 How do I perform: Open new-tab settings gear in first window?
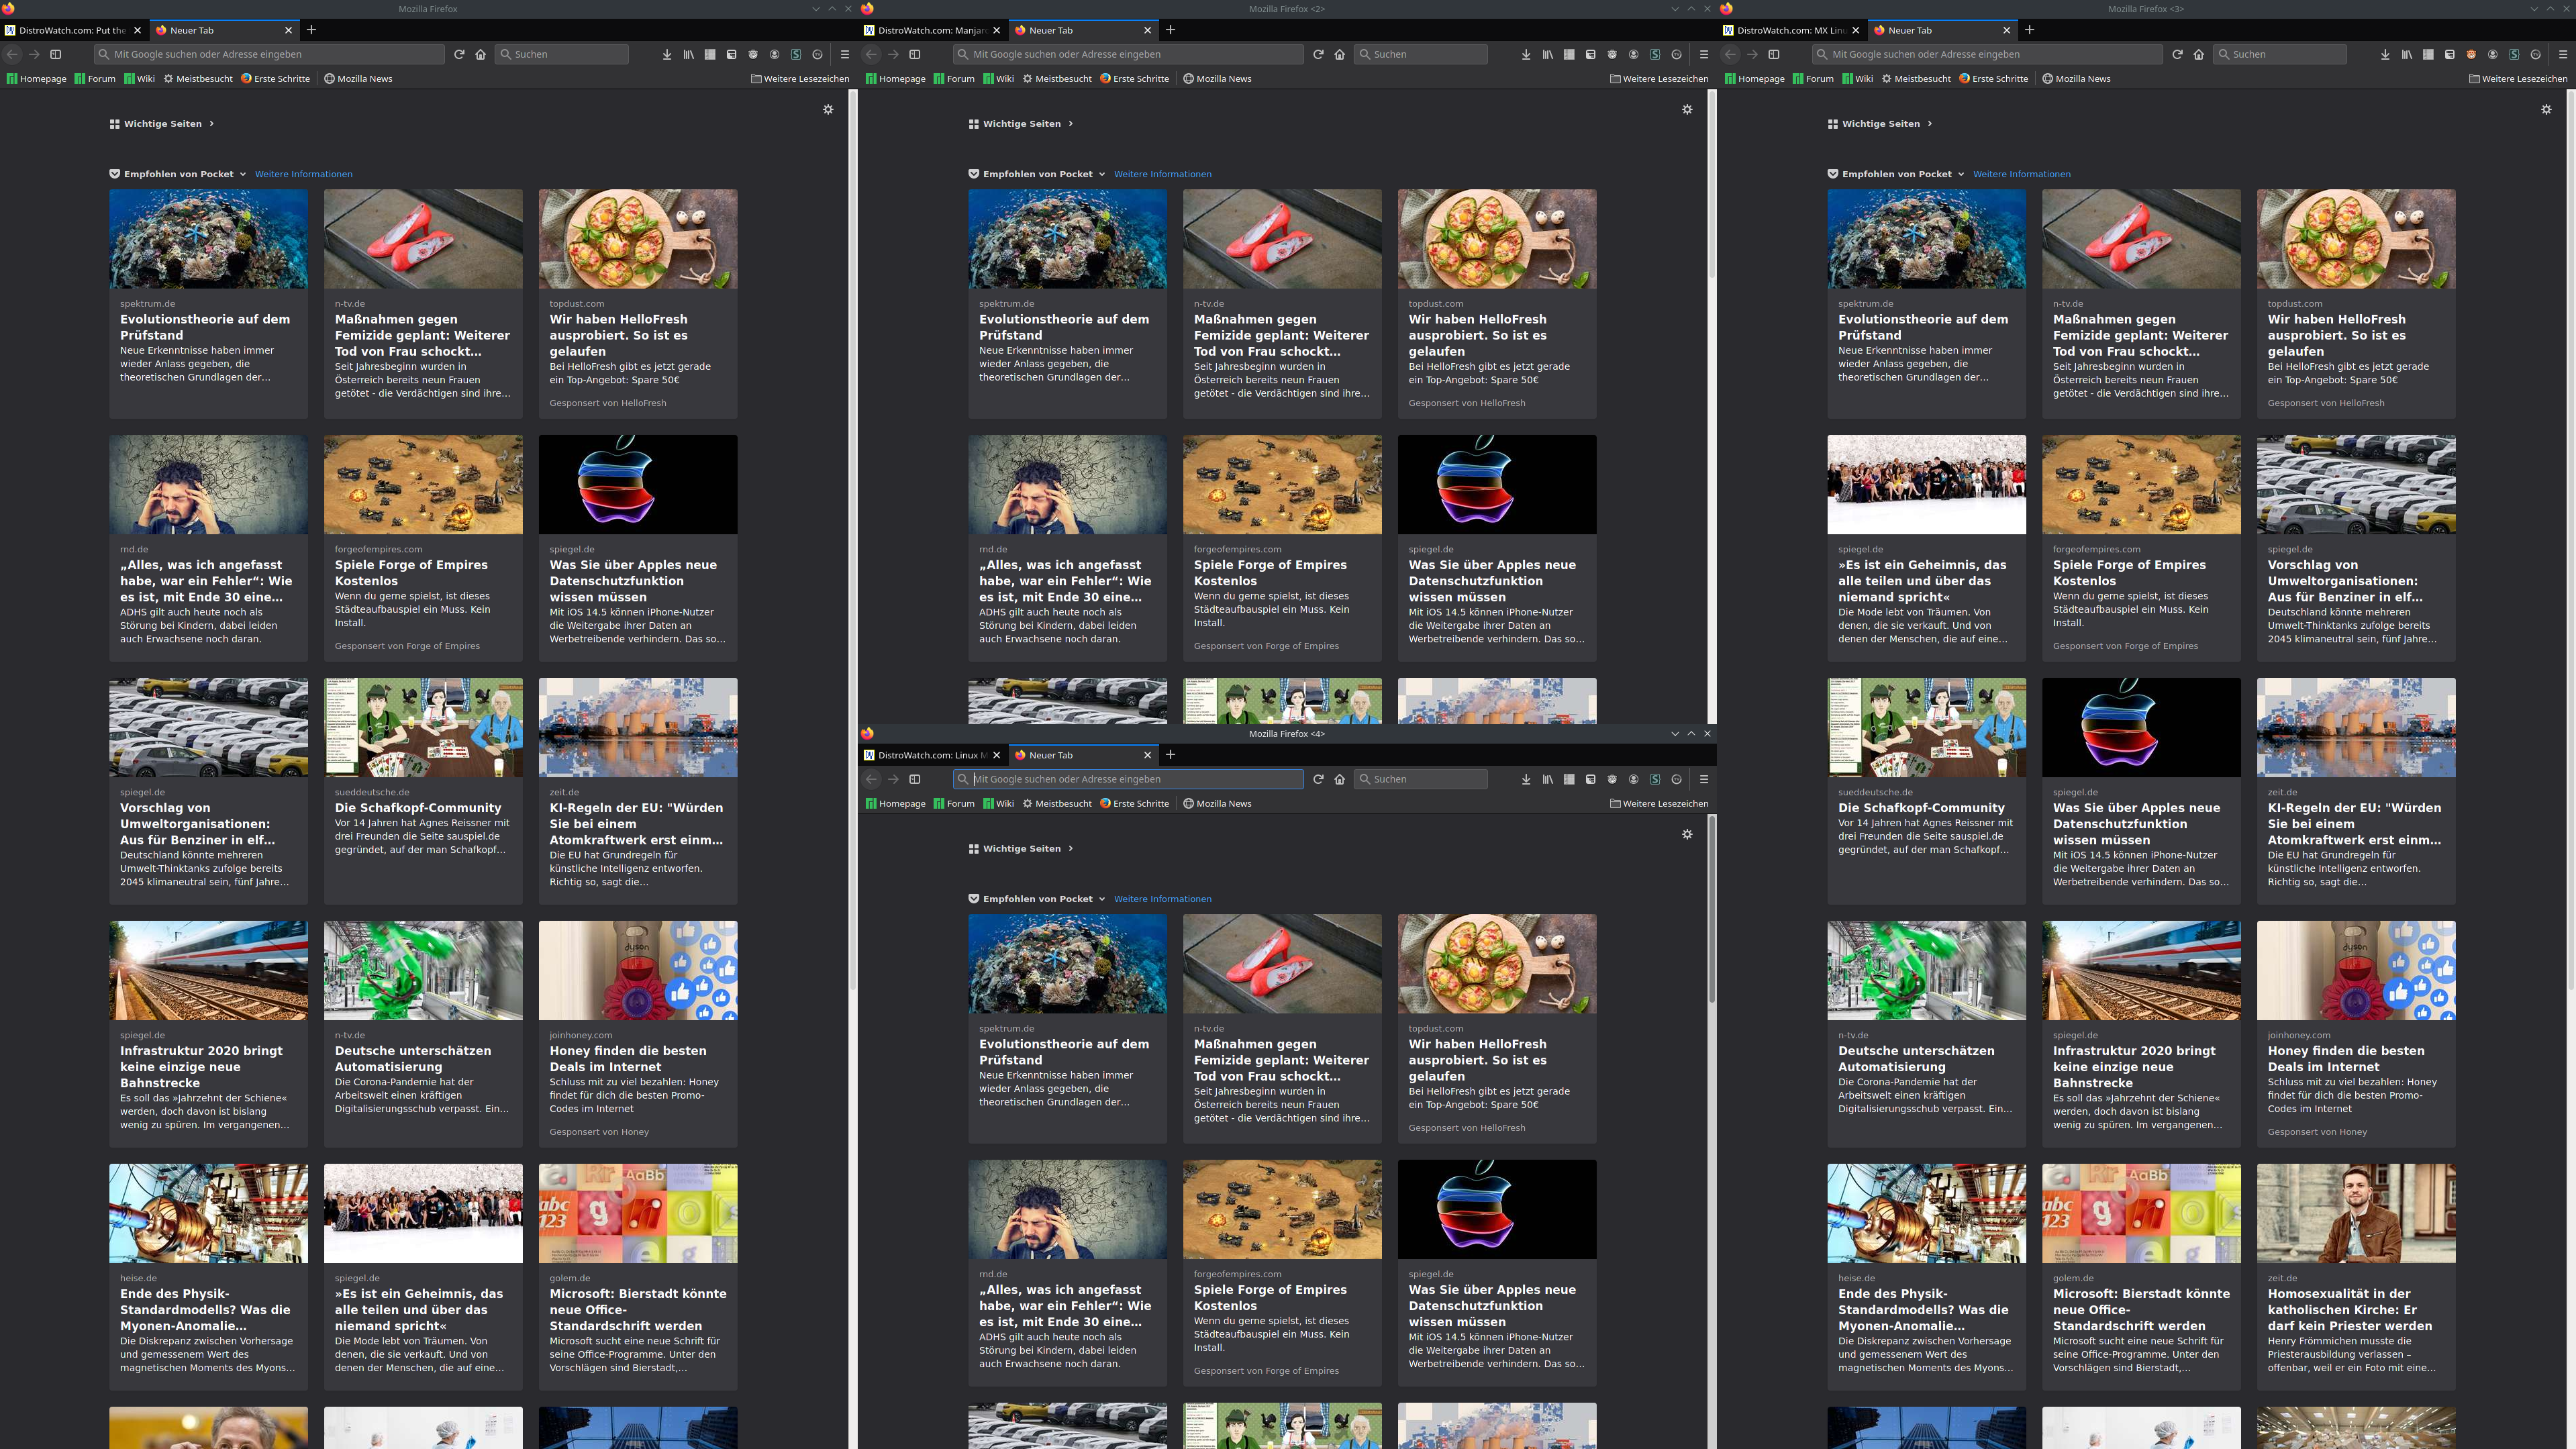click(828, 109)
